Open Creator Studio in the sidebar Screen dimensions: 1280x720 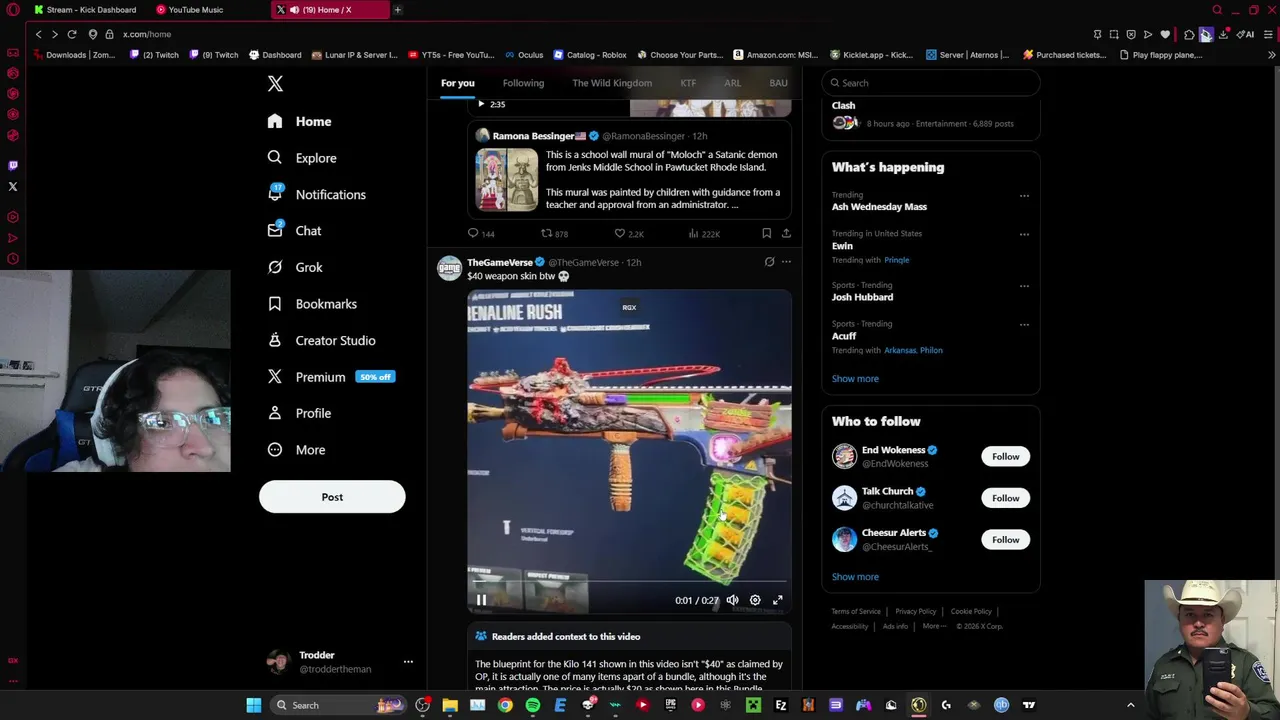tap(321, 340)
